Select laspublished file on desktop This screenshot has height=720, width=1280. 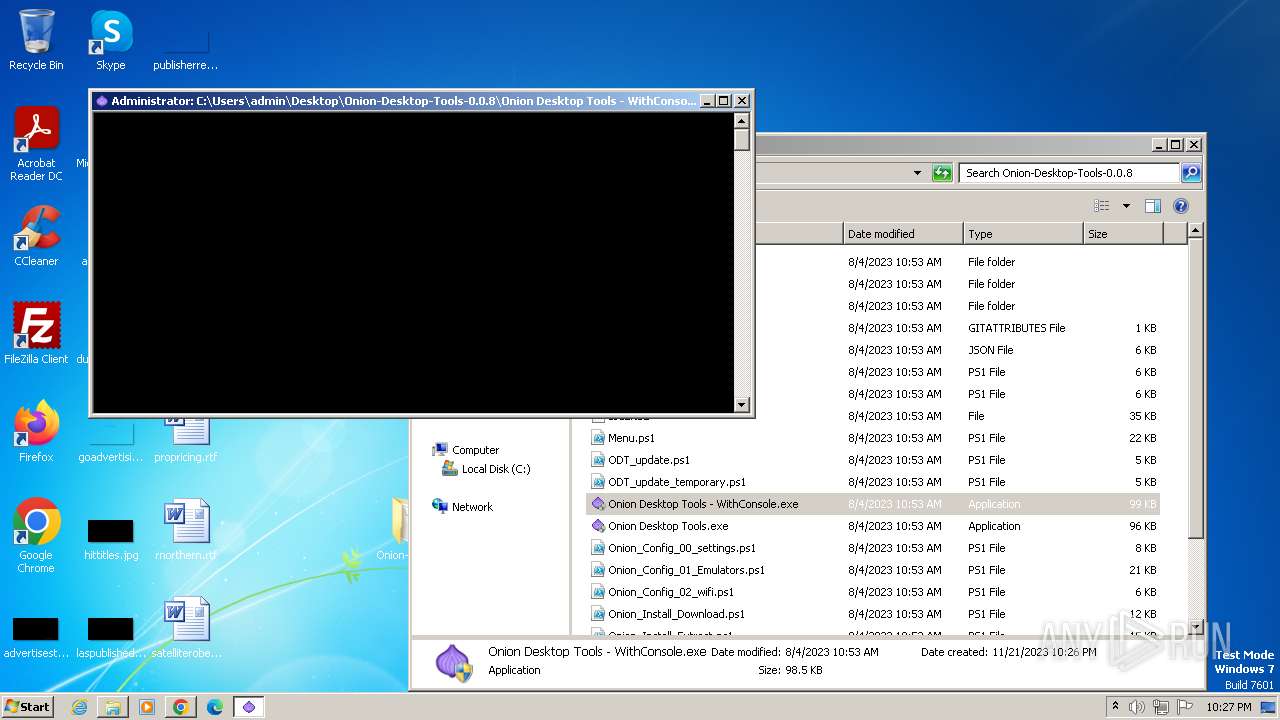pyautogui.click(x=111, y=636)
